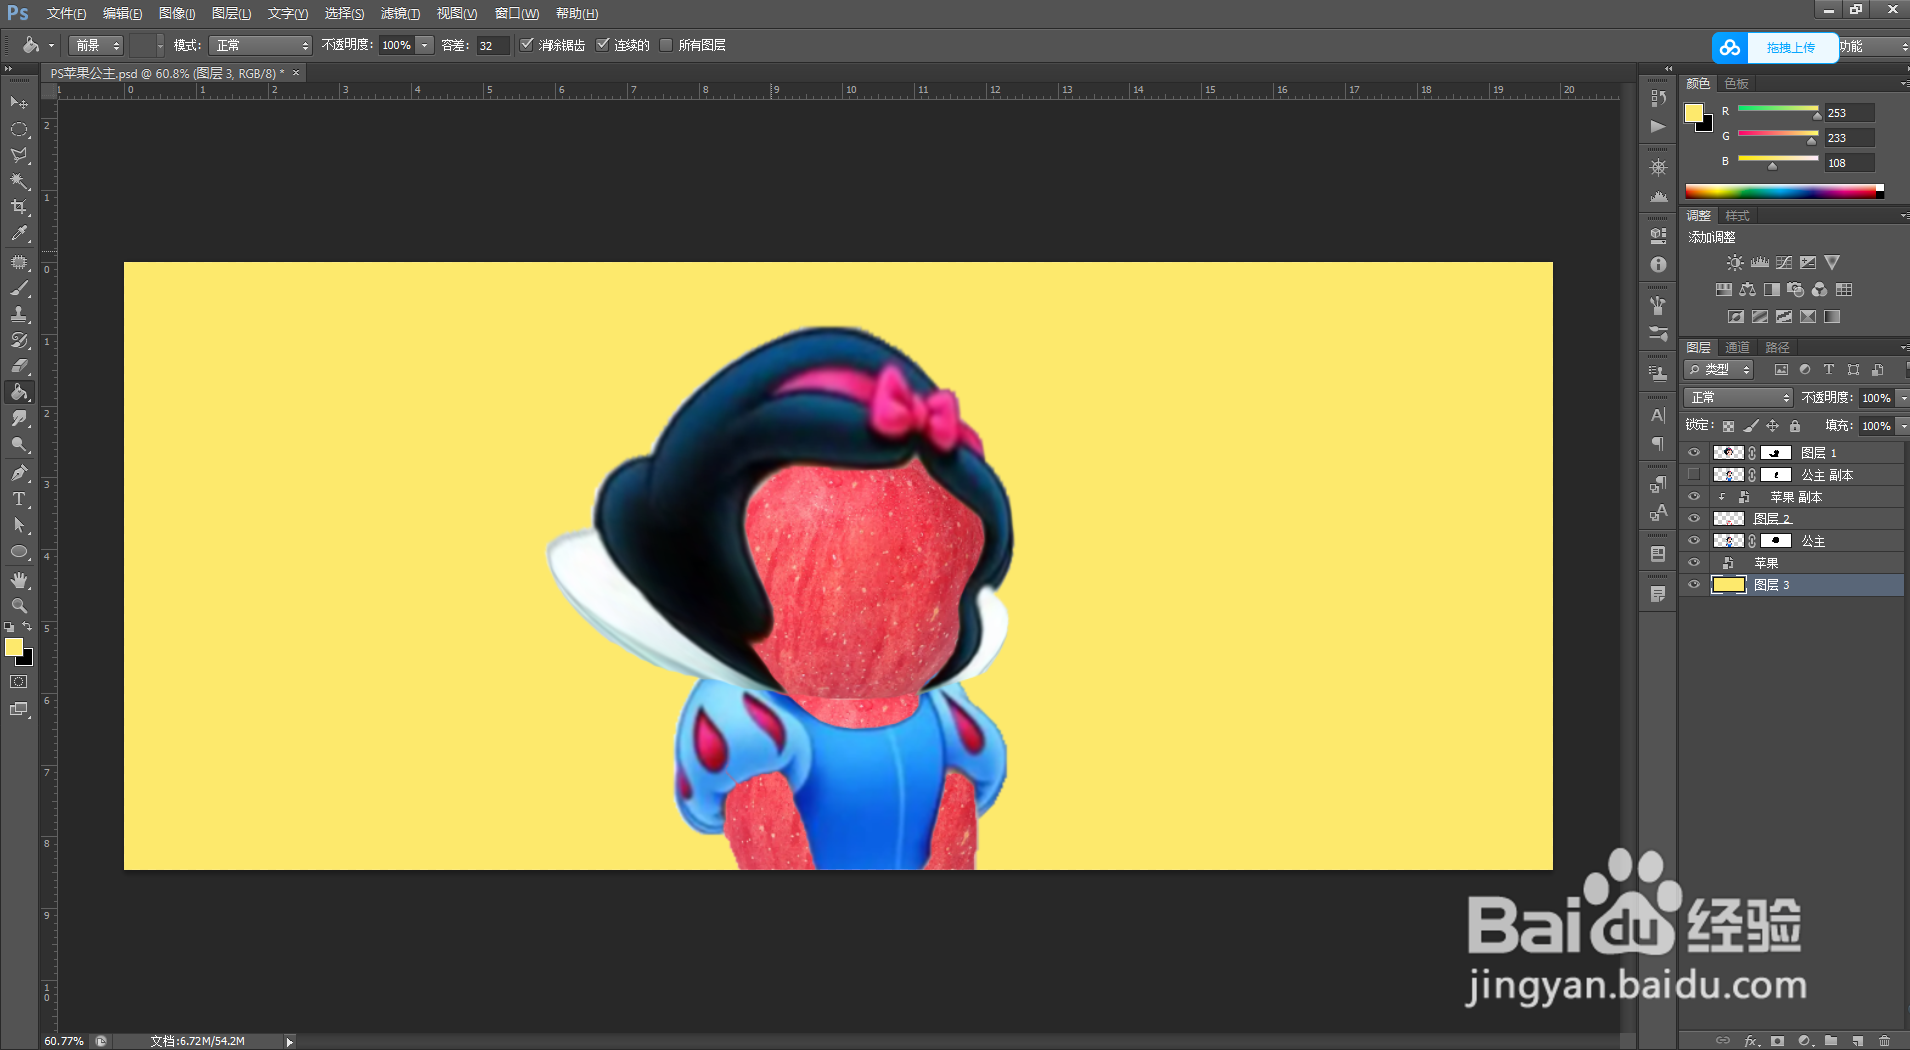
Task: Select the Crop tool
Action: (19, 207)
